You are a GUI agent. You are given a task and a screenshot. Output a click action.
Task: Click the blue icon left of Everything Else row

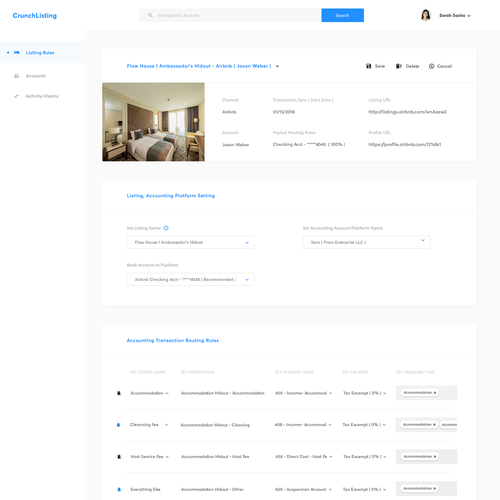[x=119, y=489]
